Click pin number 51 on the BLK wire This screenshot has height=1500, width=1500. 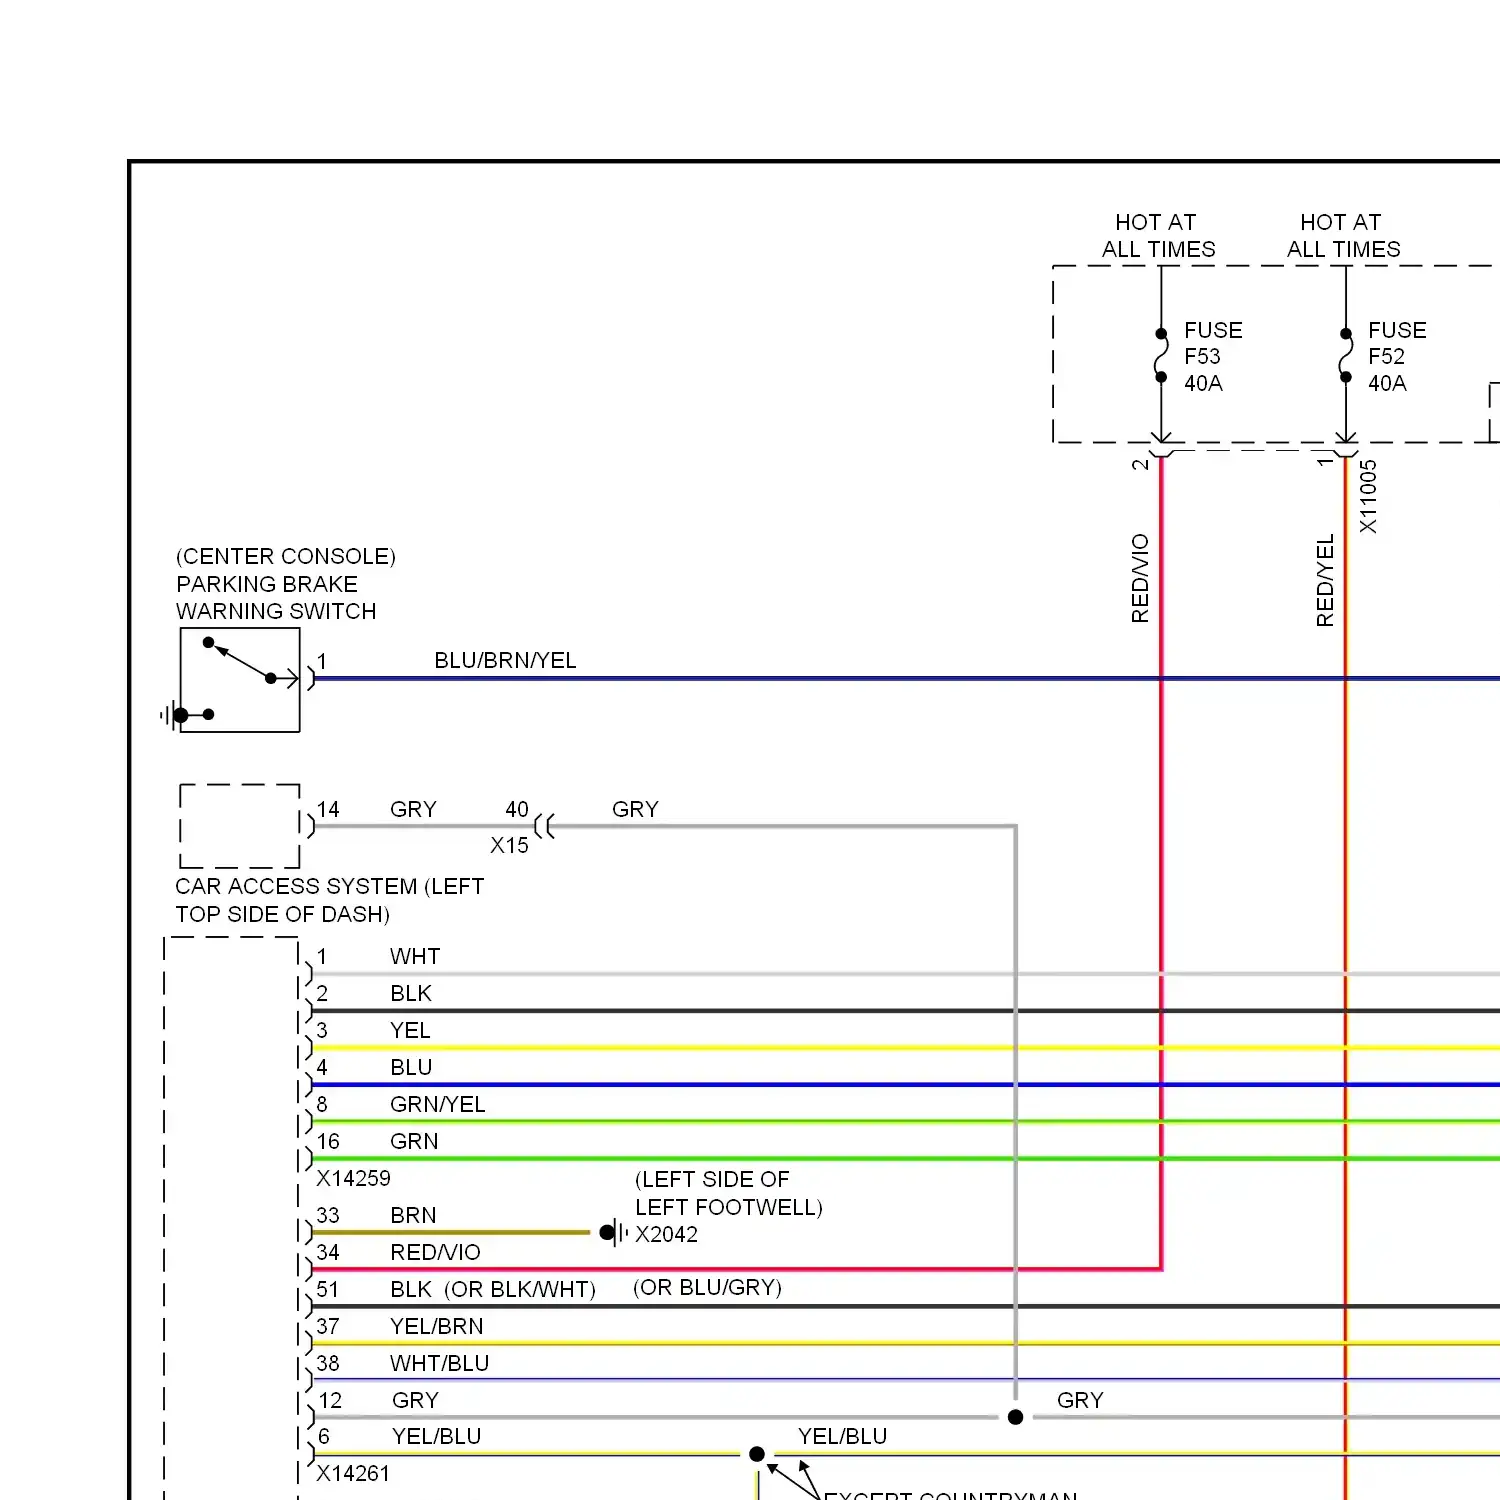point(328,1290)
